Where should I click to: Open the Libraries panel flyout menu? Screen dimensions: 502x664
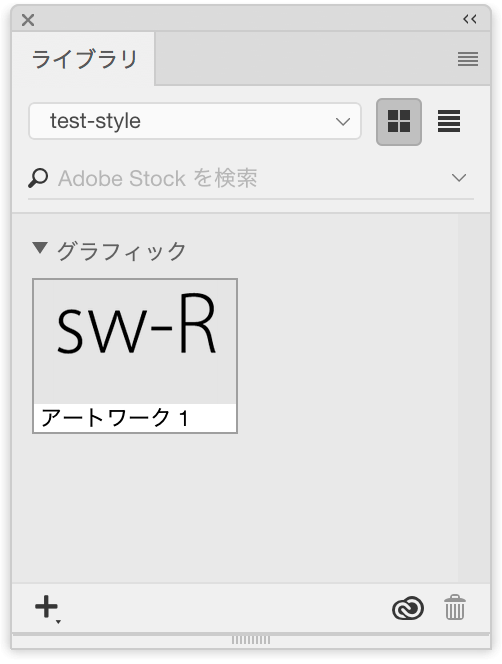pos(468,59)
